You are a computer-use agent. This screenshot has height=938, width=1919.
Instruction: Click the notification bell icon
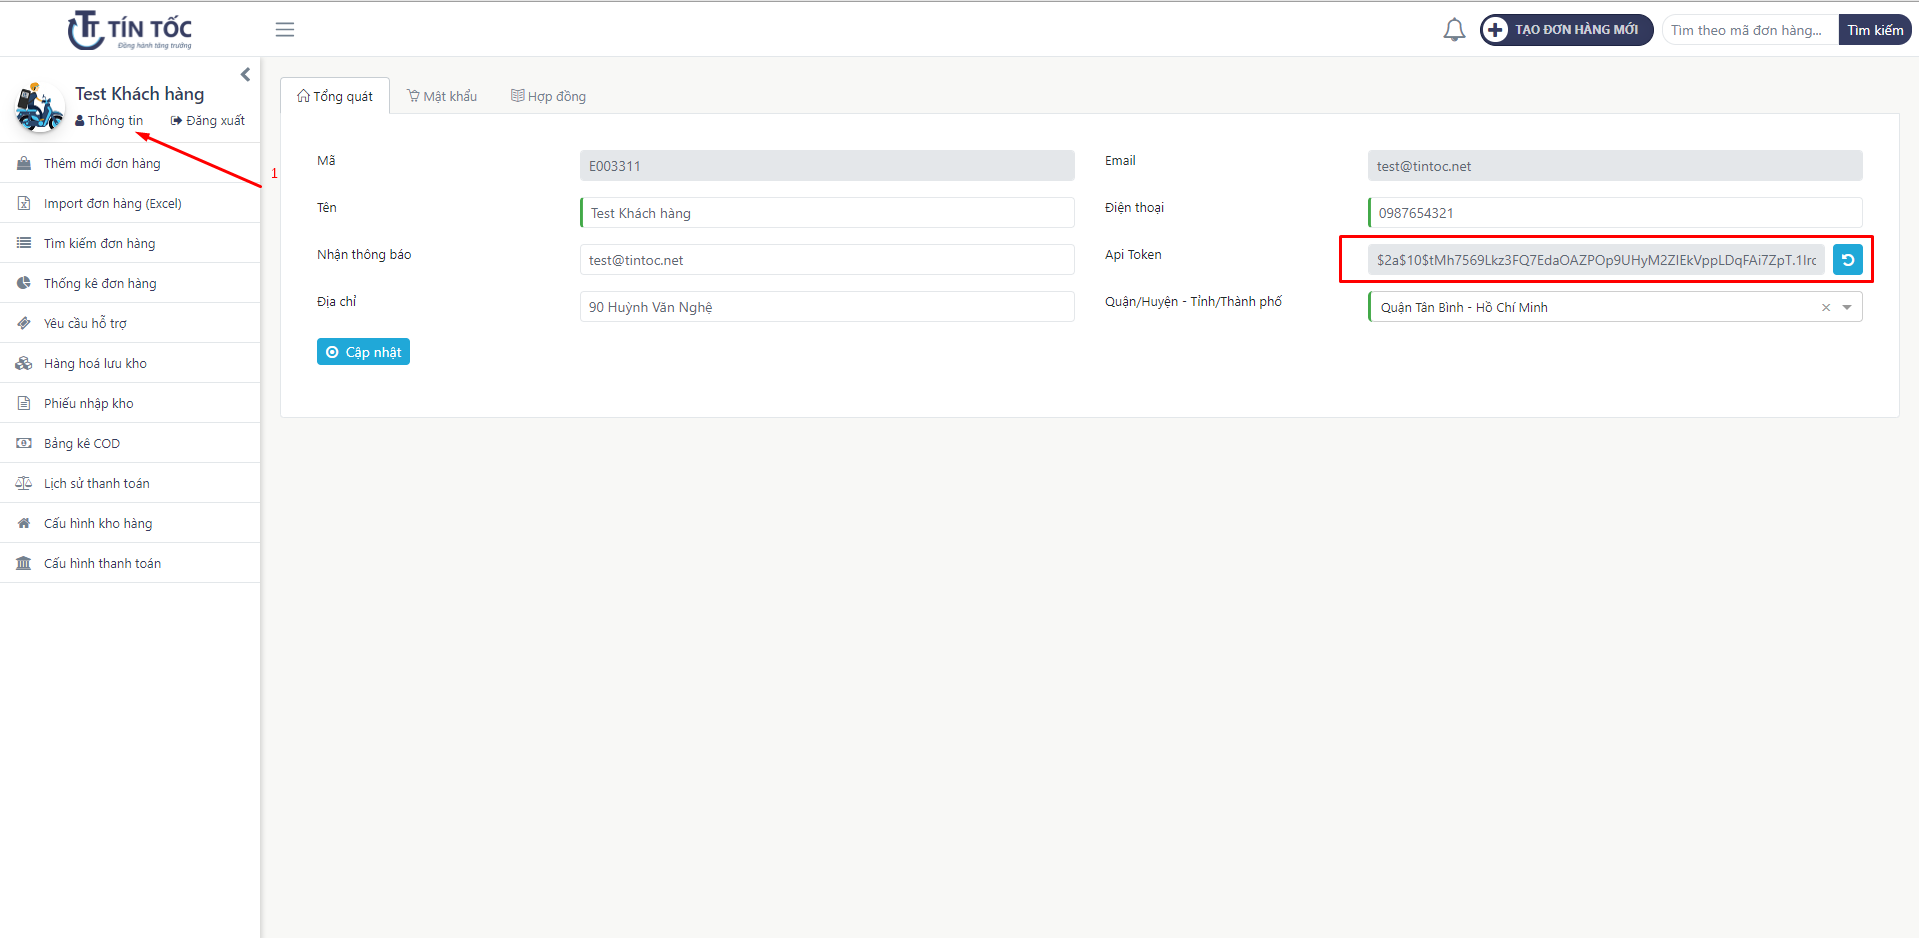(x=1454, y=30)
